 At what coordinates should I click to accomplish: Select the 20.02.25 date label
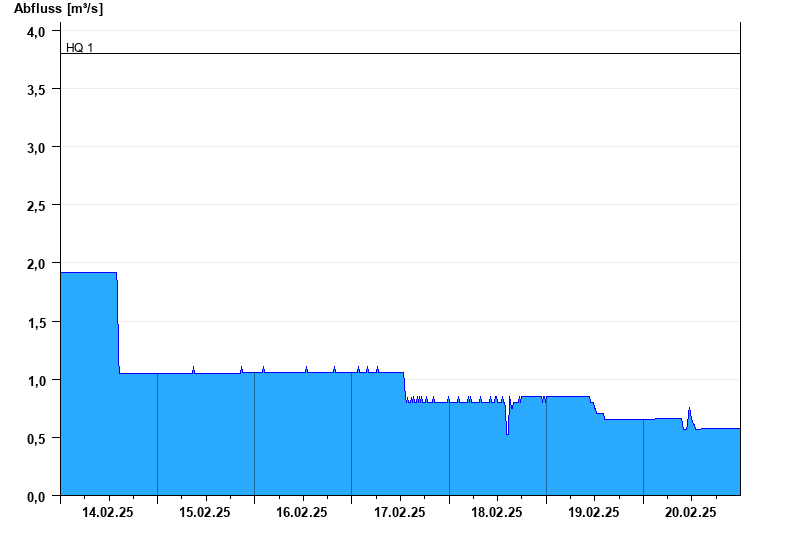tap(690, 512)
